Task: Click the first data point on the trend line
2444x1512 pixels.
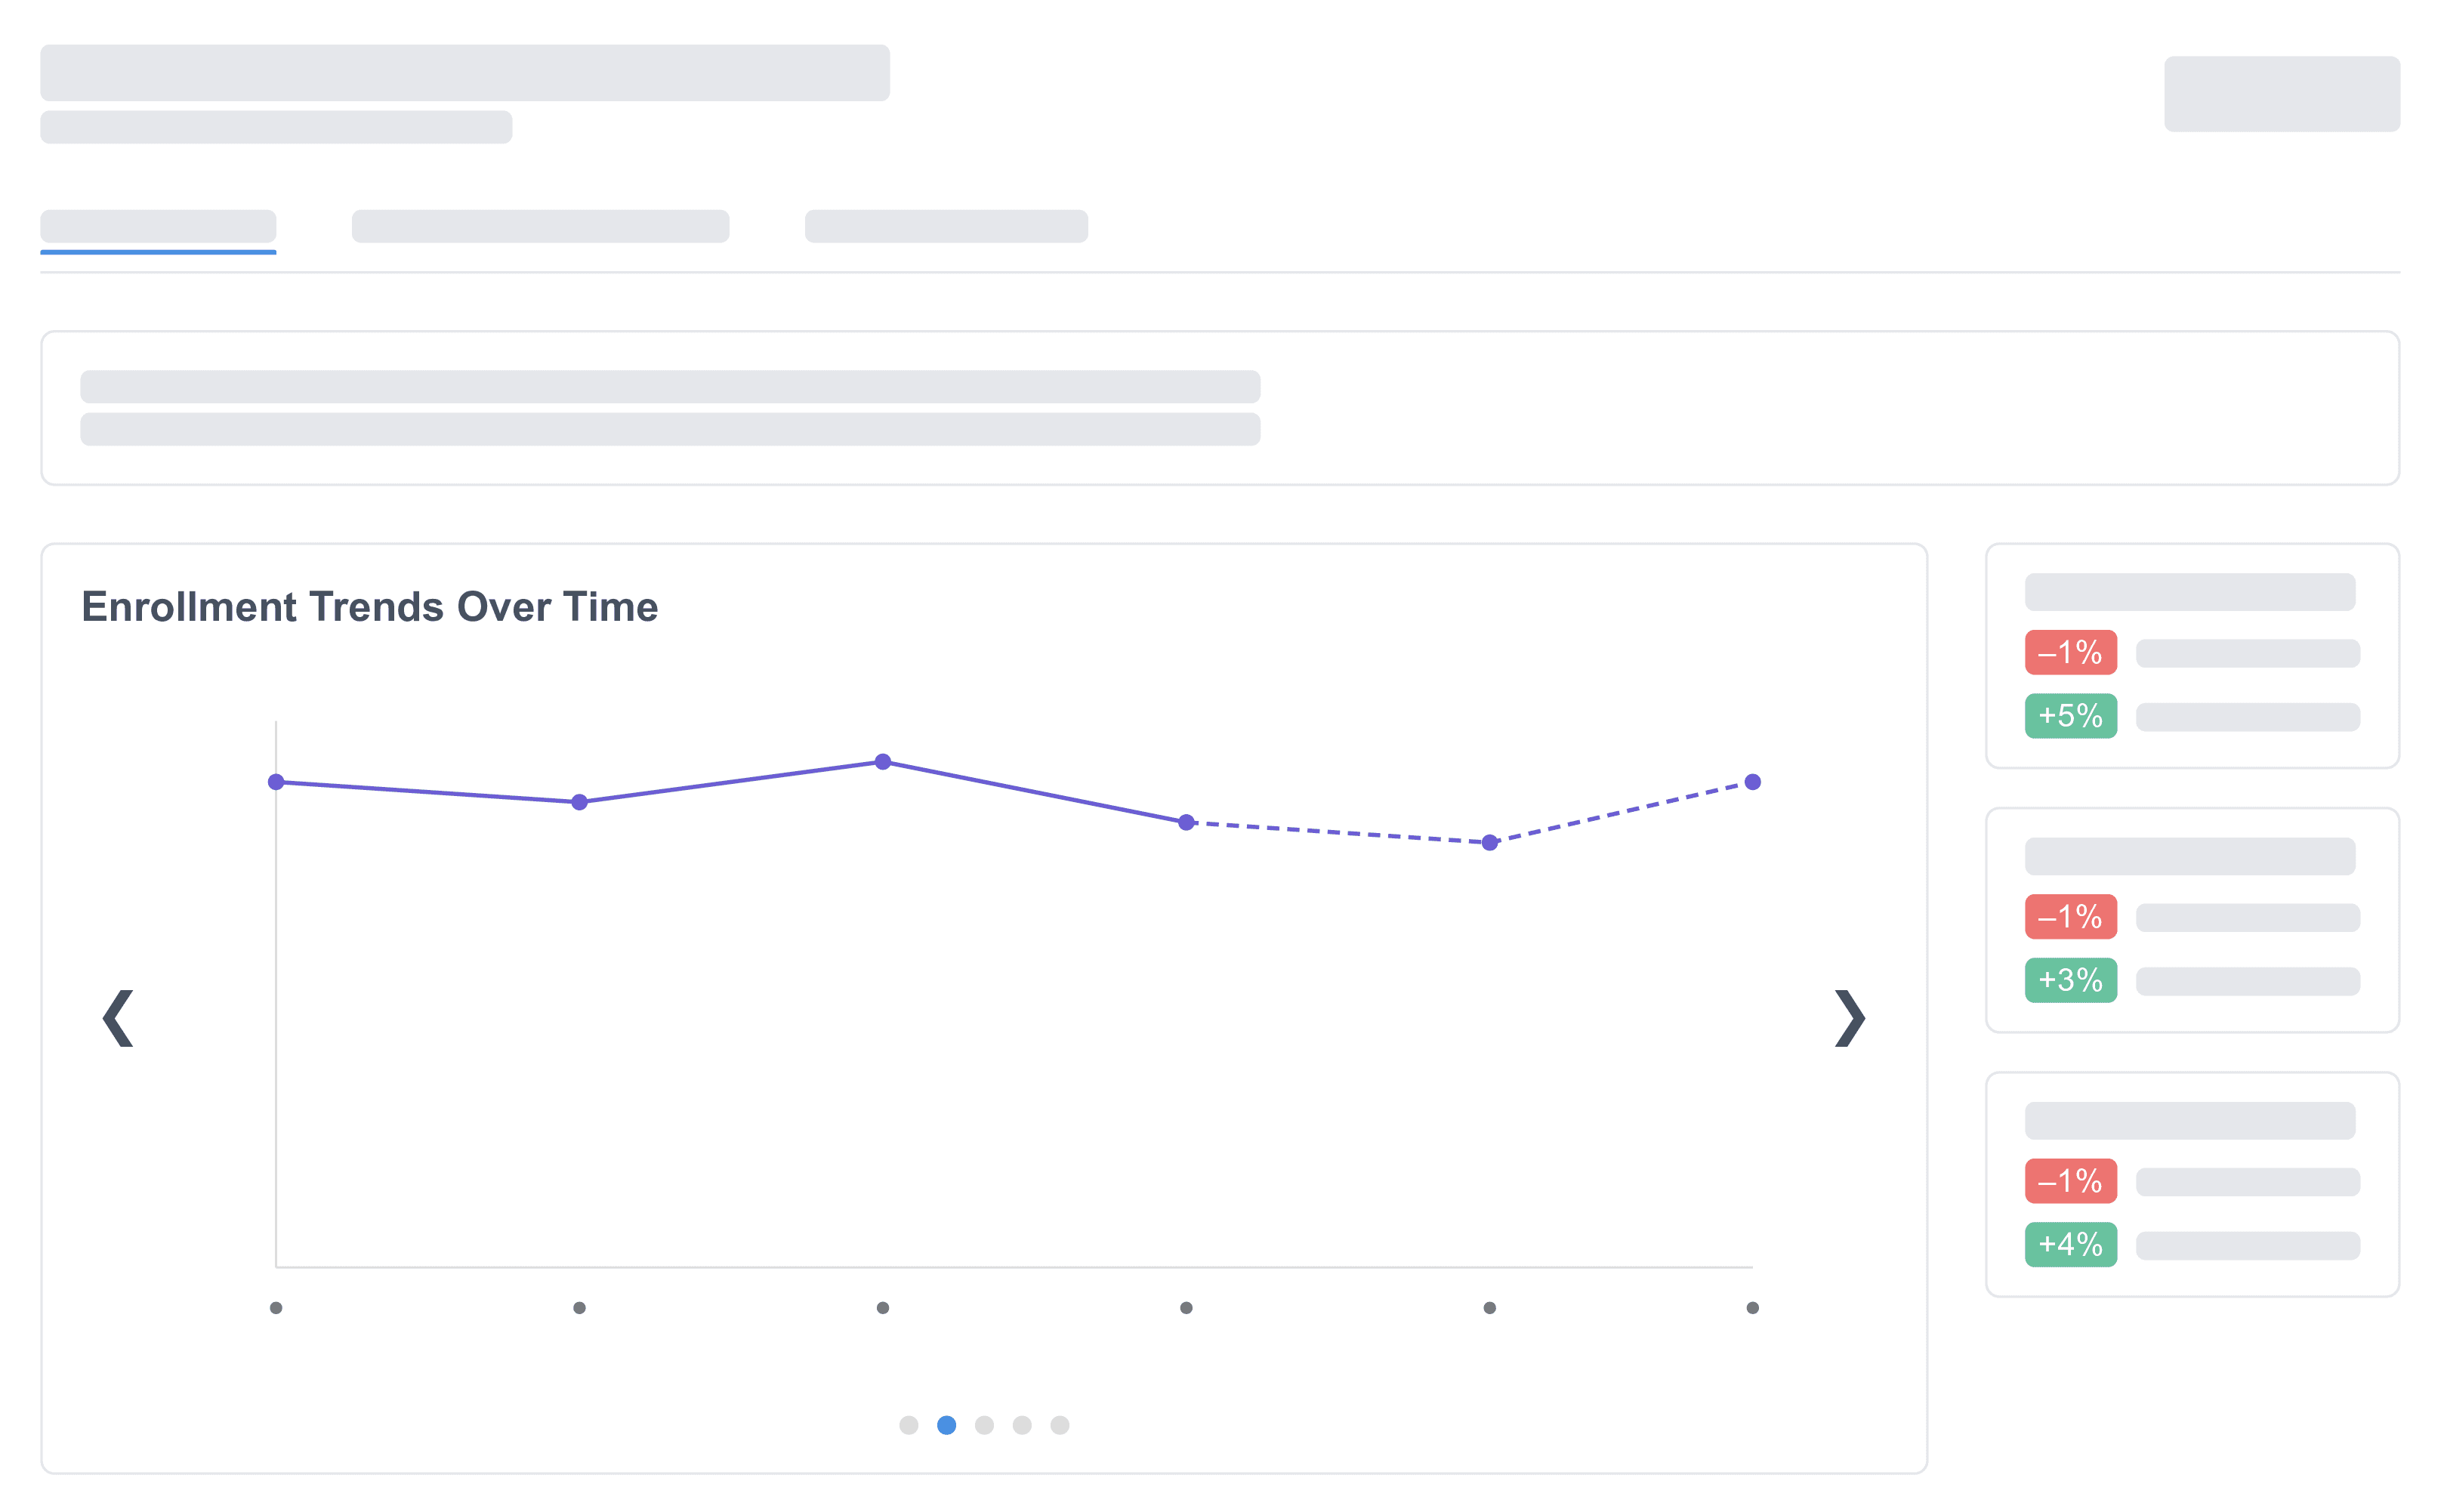Action: pyautogui.click(x=276, y=782)
